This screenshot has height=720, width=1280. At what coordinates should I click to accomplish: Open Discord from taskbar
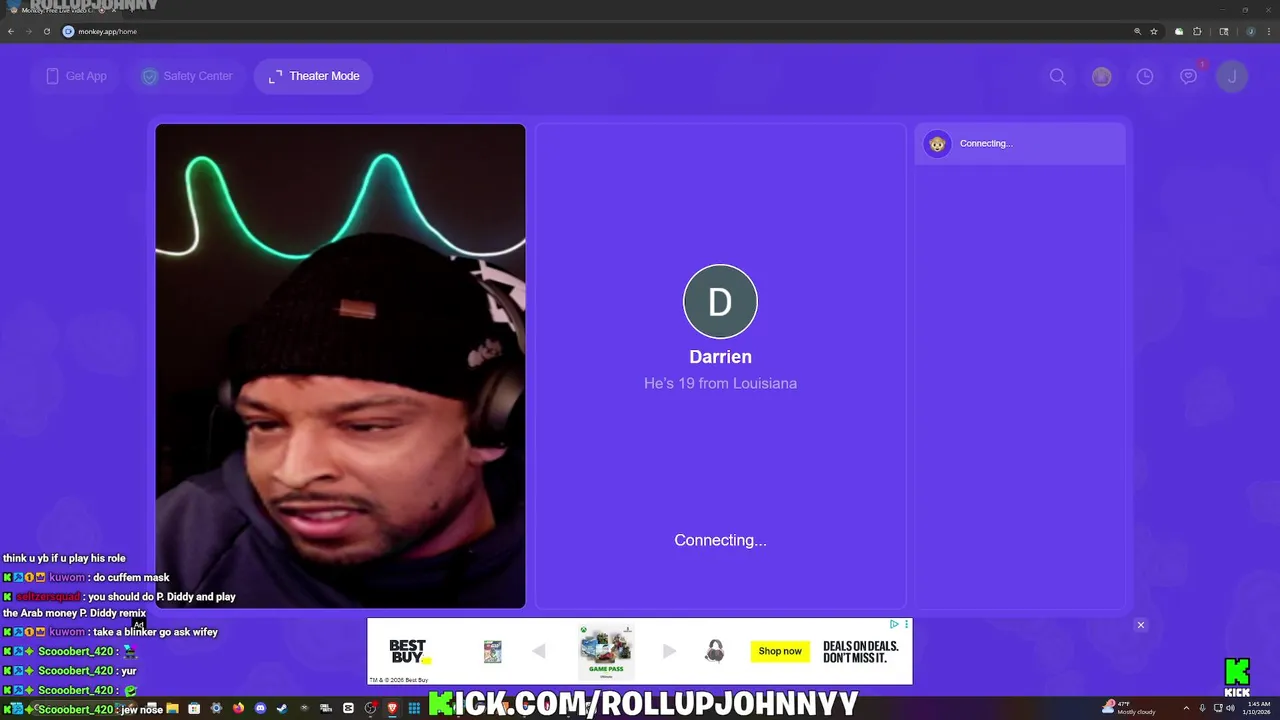pyautogui.click(x=260, y=708)
